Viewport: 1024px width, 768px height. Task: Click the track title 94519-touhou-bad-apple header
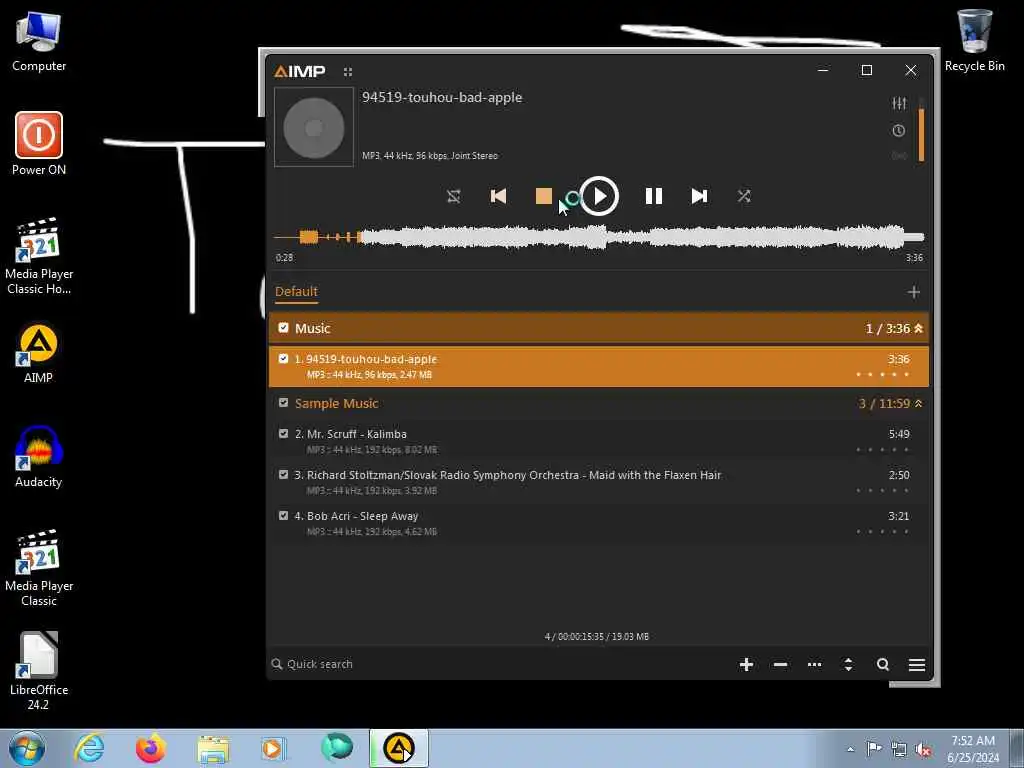[x=442, y=97]
